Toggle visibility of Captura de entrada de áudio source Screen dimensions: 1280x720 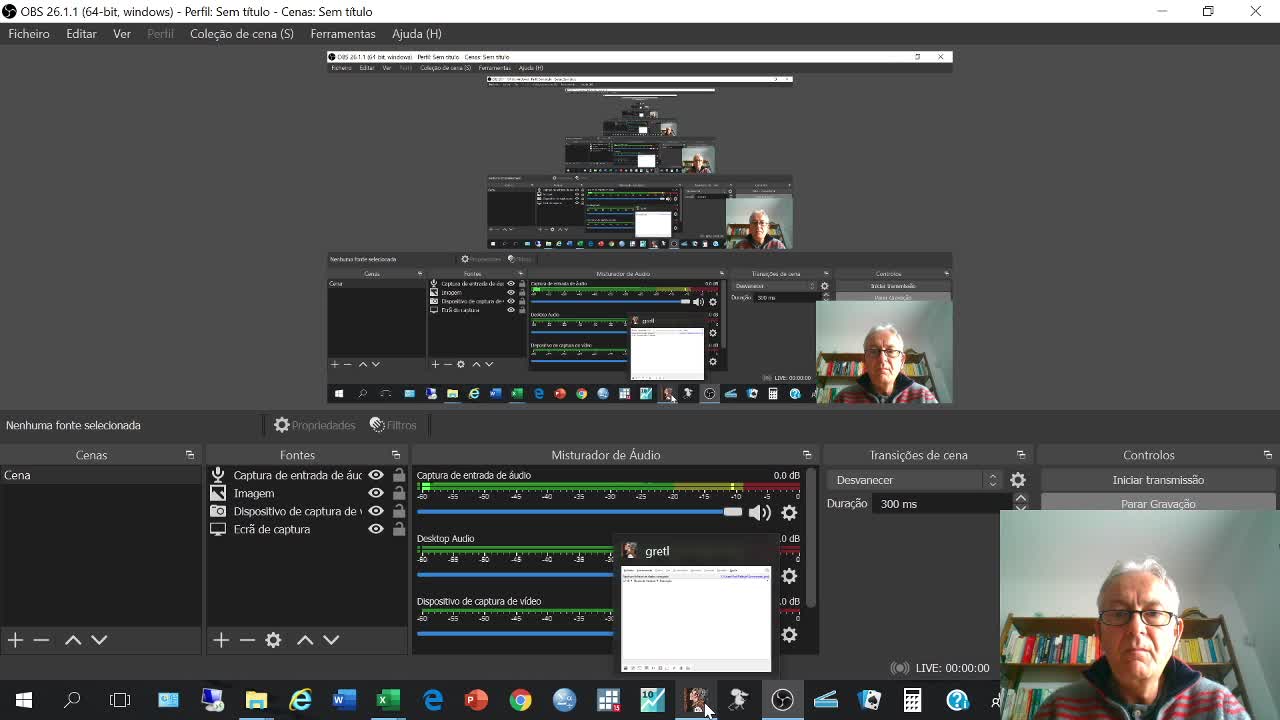point(376,475)
